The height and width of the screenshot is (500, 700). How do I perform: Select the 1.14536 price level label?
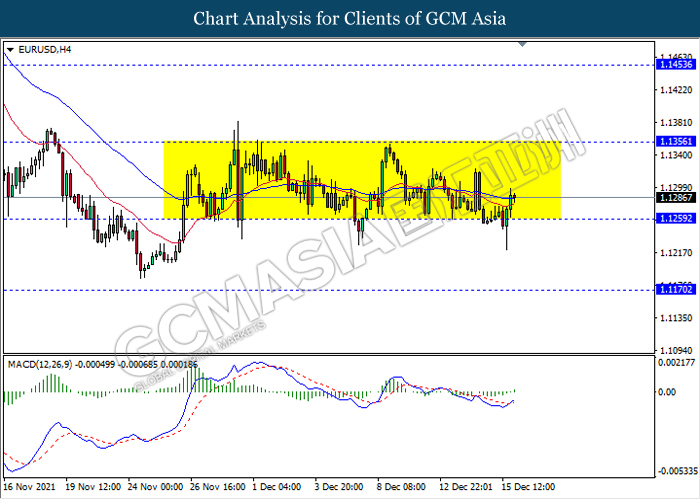[x=676, y=65]
